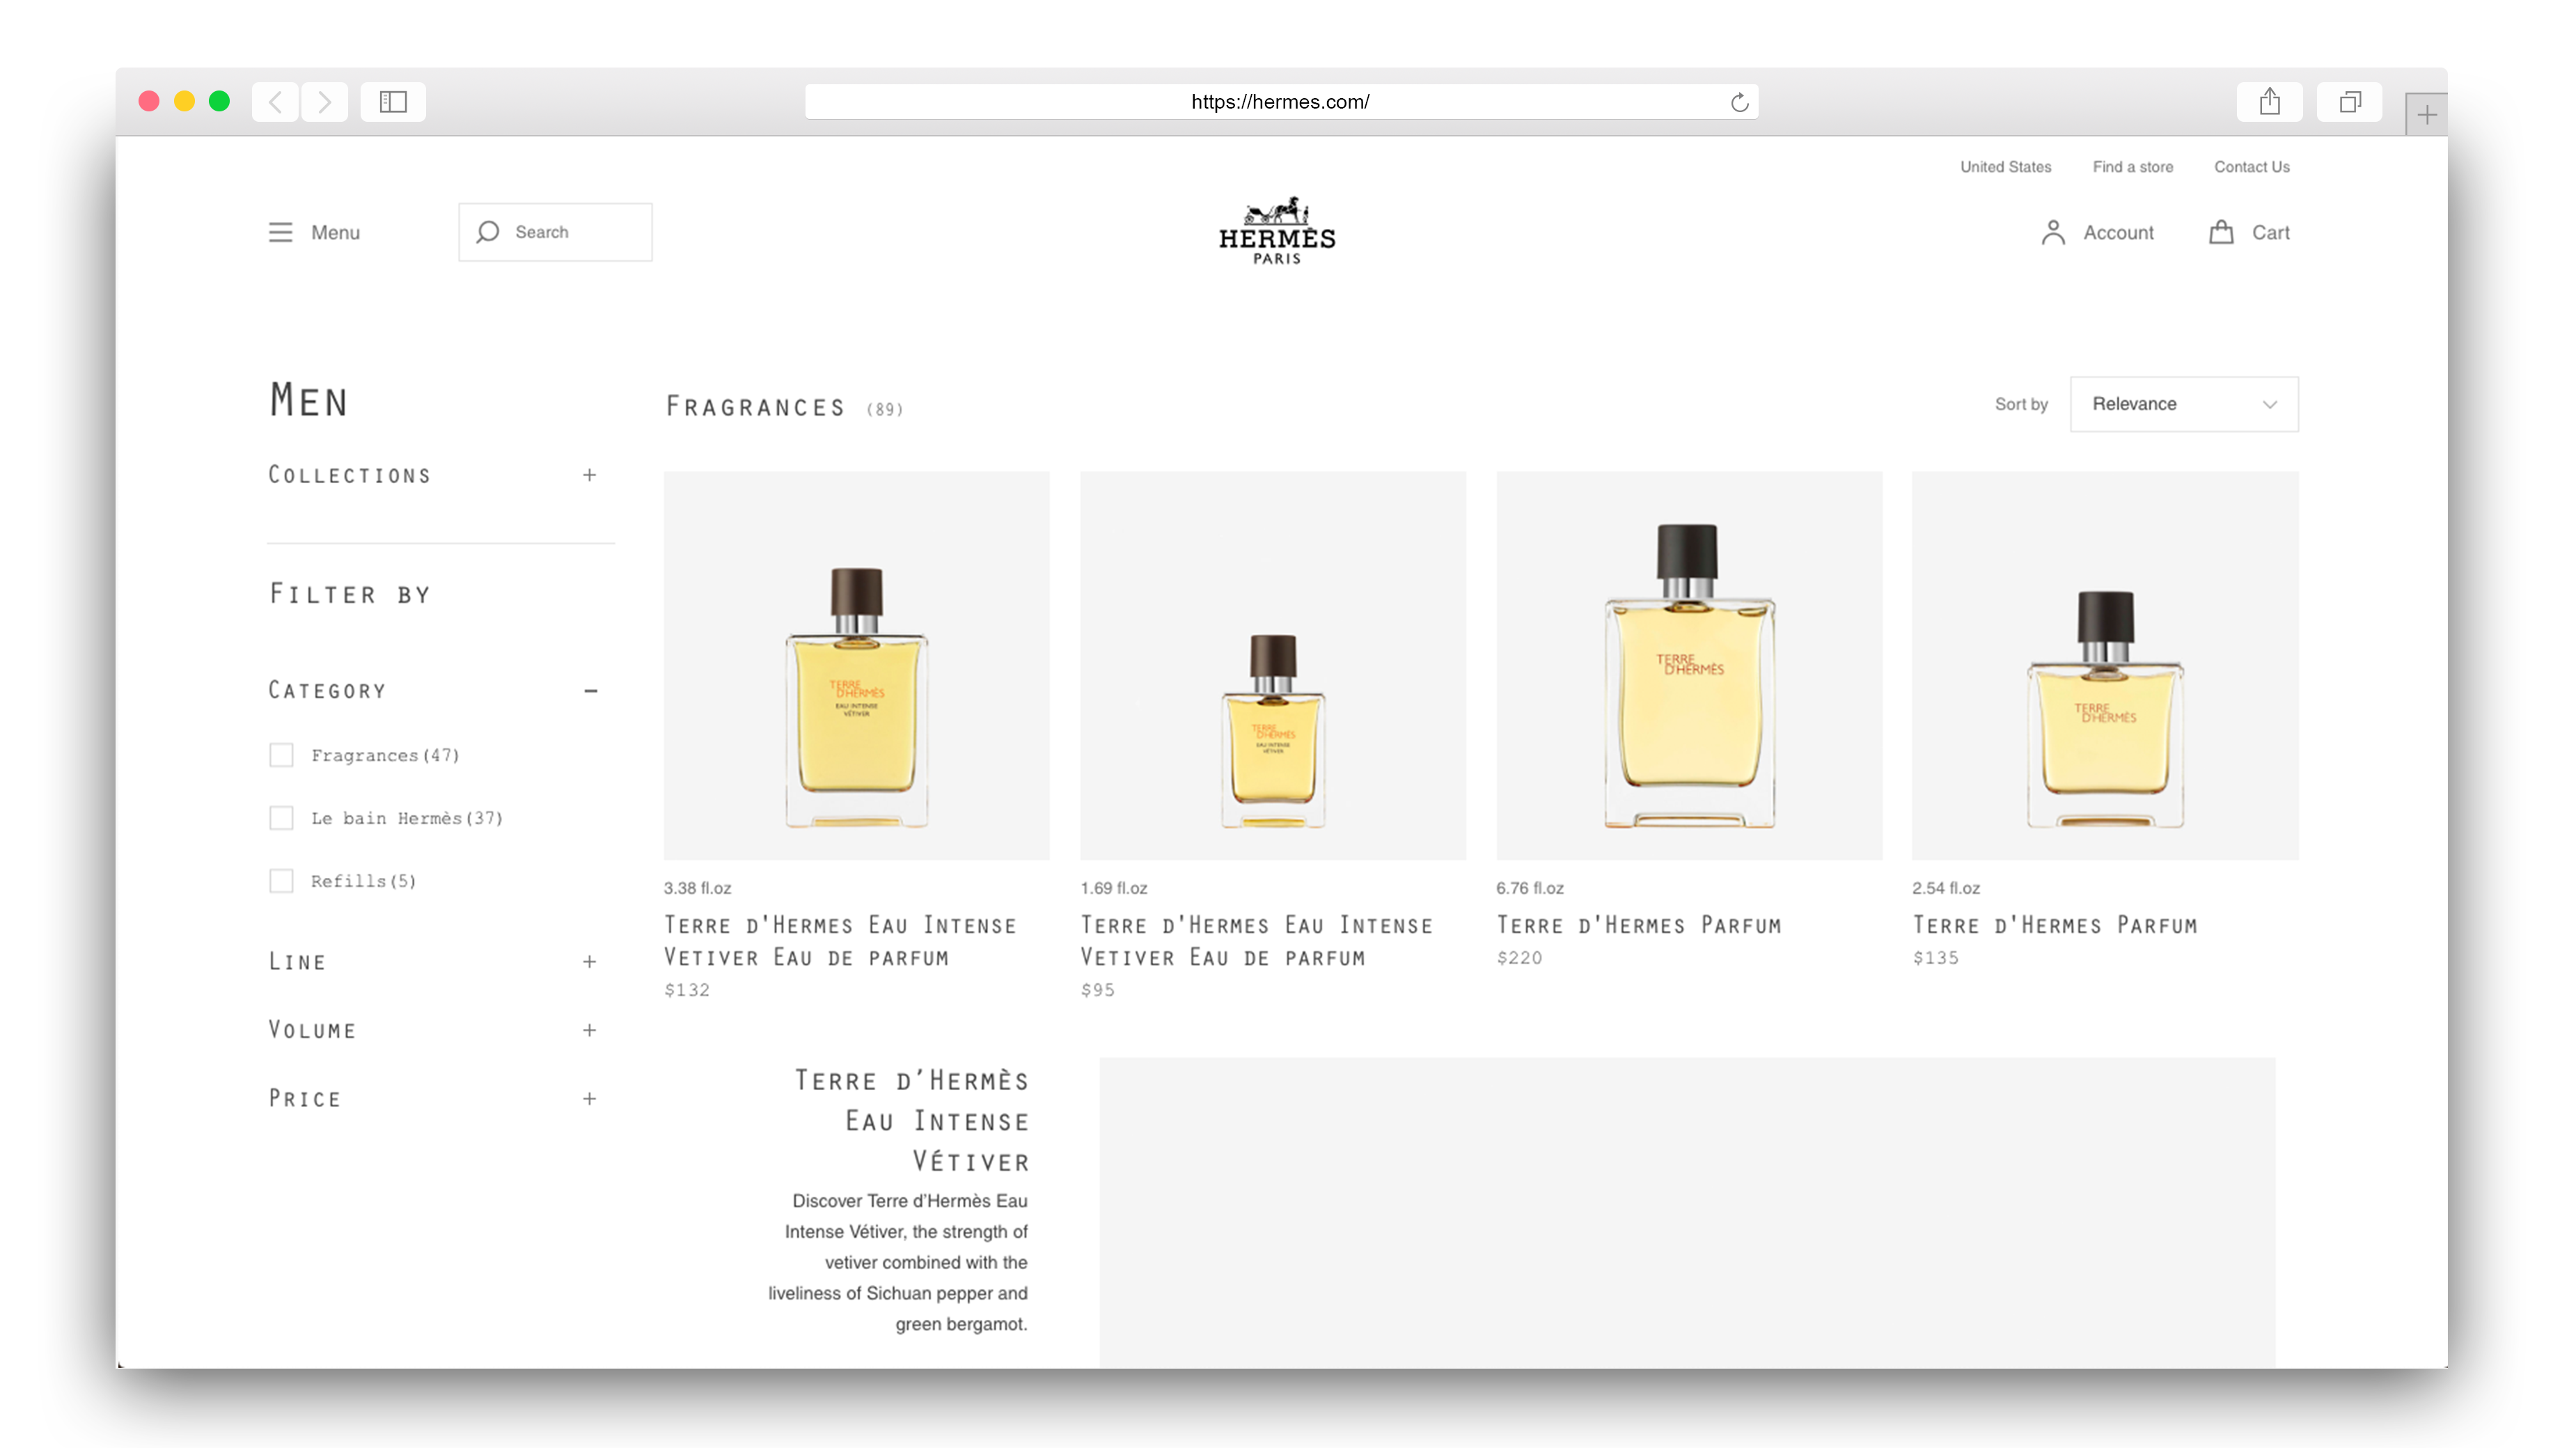Show all tabs with the tab overview icon
The width and height of the screenshot is (2576, 1448).
[x=2350, y=102]
